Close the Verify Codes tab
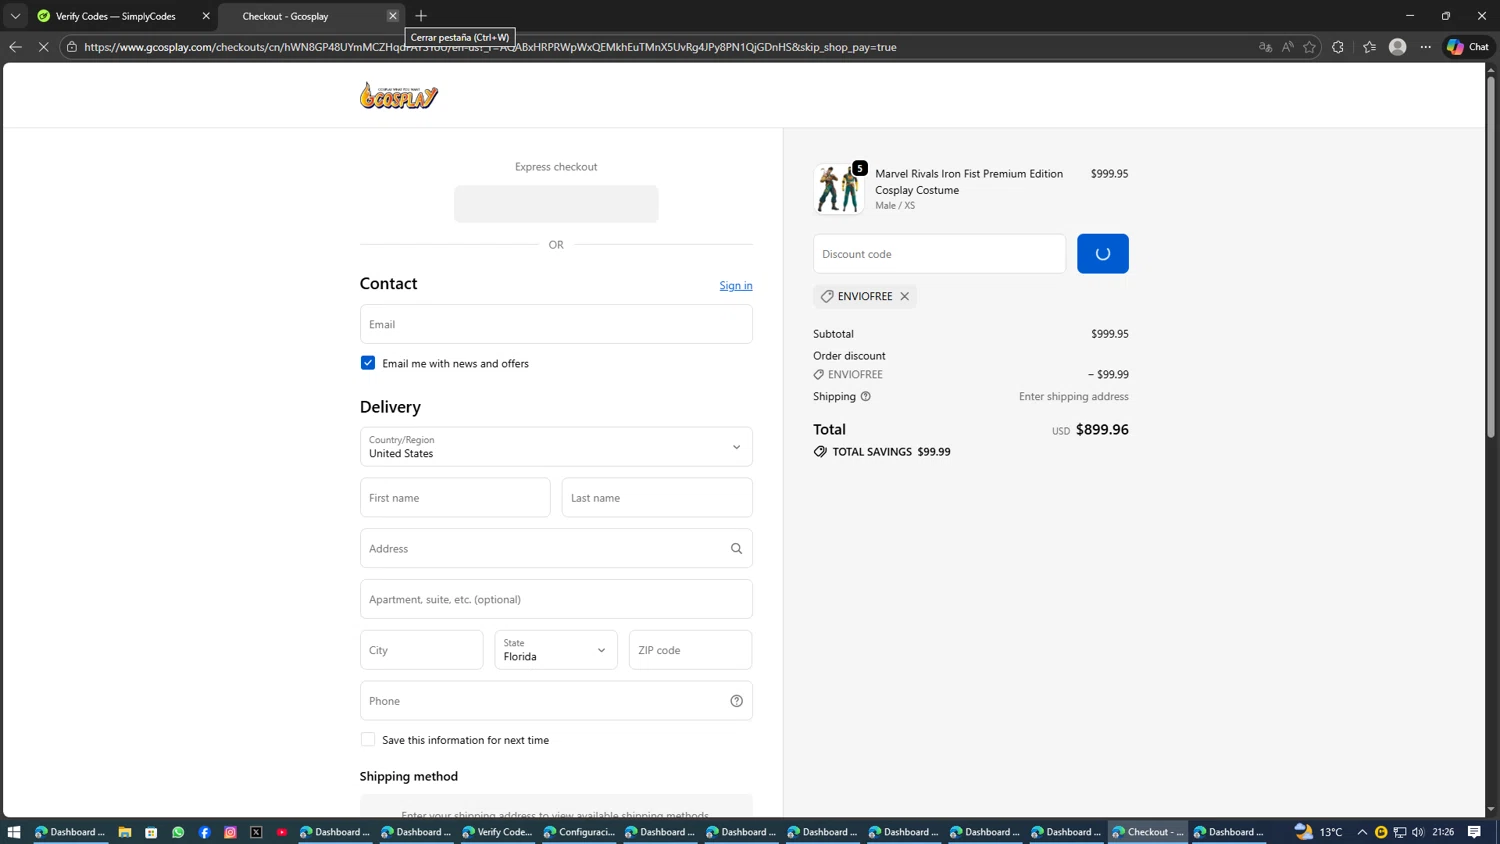 (x=206, y=16)
